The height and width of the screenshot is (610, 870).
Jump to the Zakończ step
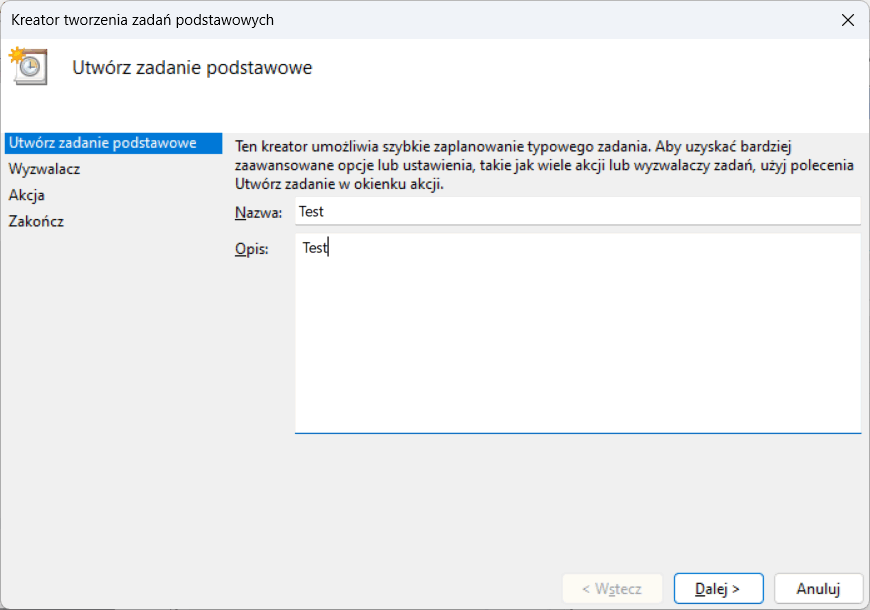36,221
